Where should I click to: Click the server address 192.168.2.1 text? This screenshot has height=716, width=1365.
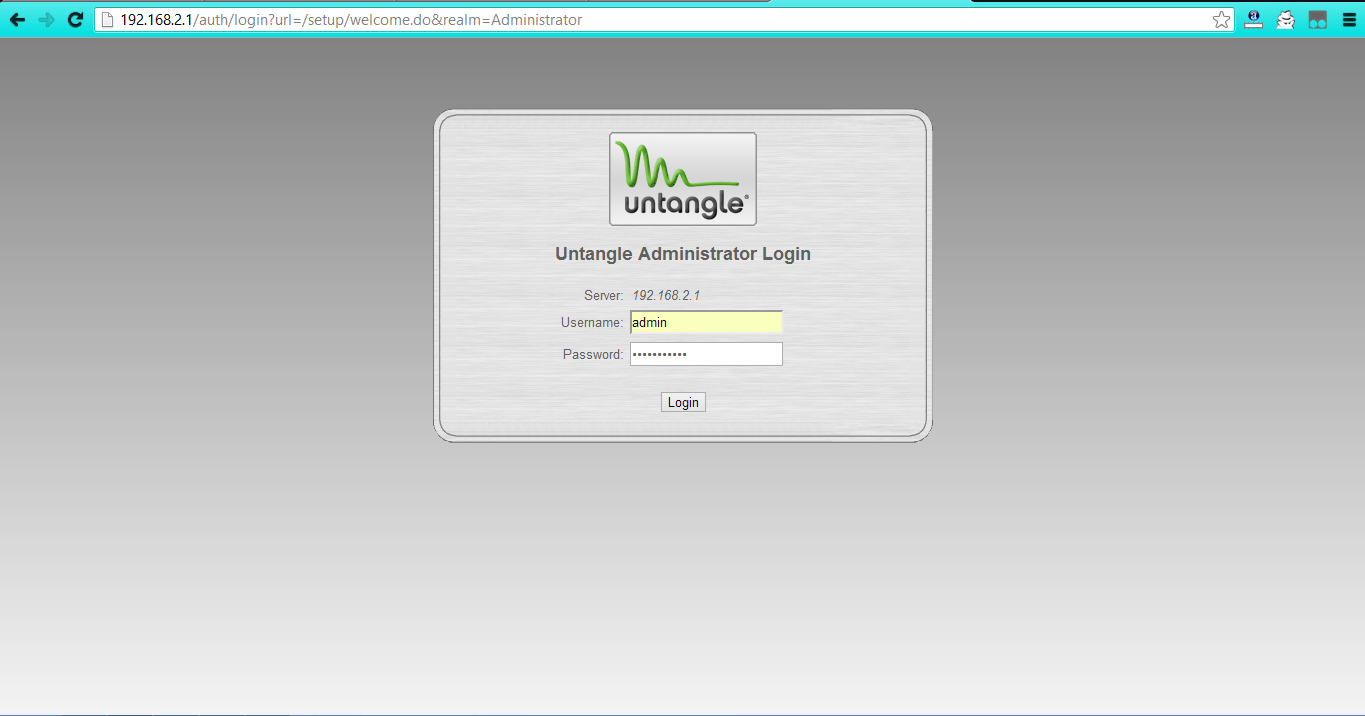666,296
